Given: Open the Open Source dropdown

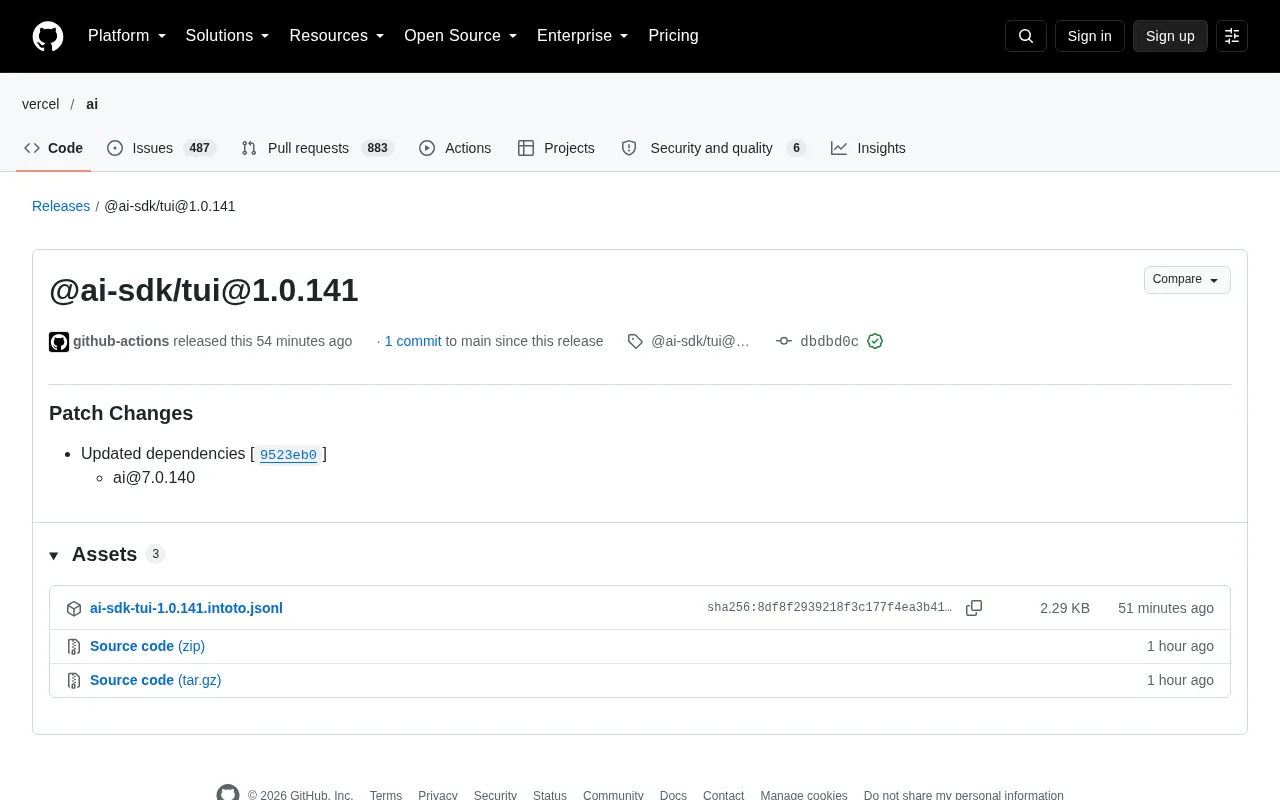Looking at the screenshot, I should coord(461,36).
